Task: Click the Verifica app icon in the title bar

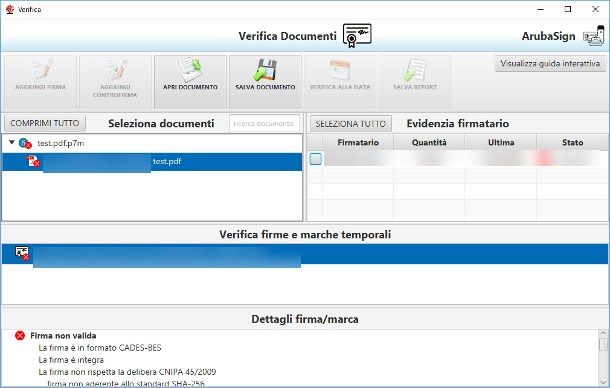Action: (x=10, y=9)
